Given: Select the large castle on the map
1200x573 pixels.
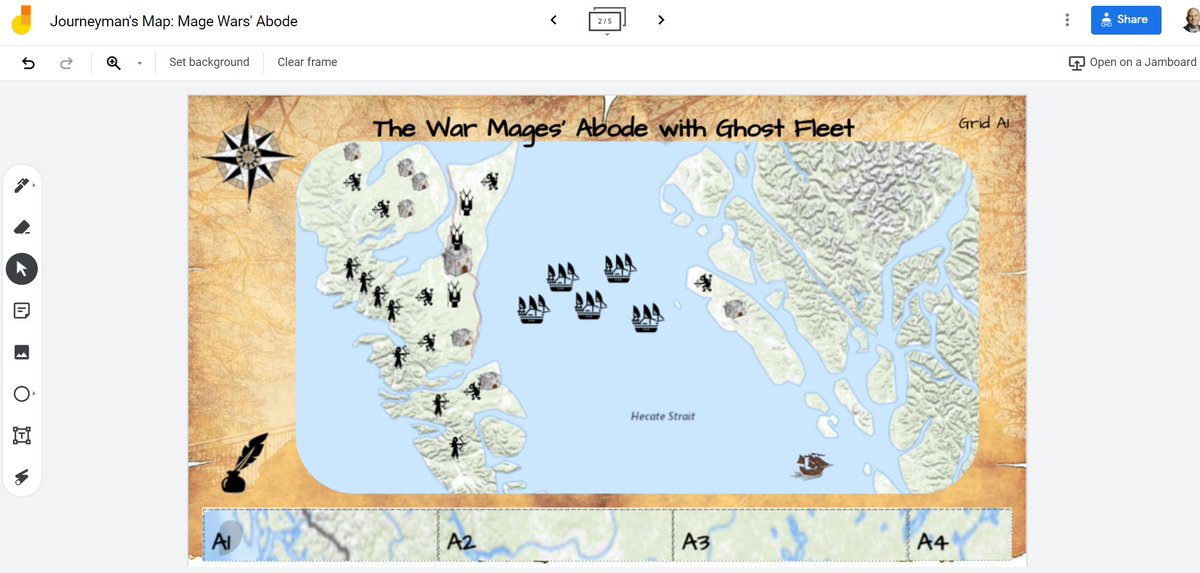Looking at the screenshot, I should [459, 259].
